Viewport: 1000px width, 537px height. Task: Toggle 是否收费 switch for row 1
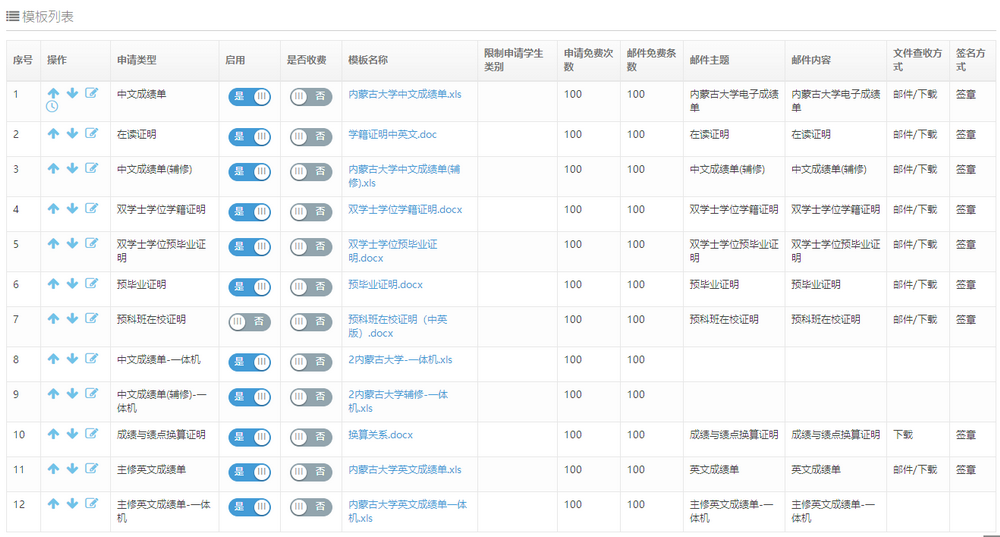click(x=311, y=97)
